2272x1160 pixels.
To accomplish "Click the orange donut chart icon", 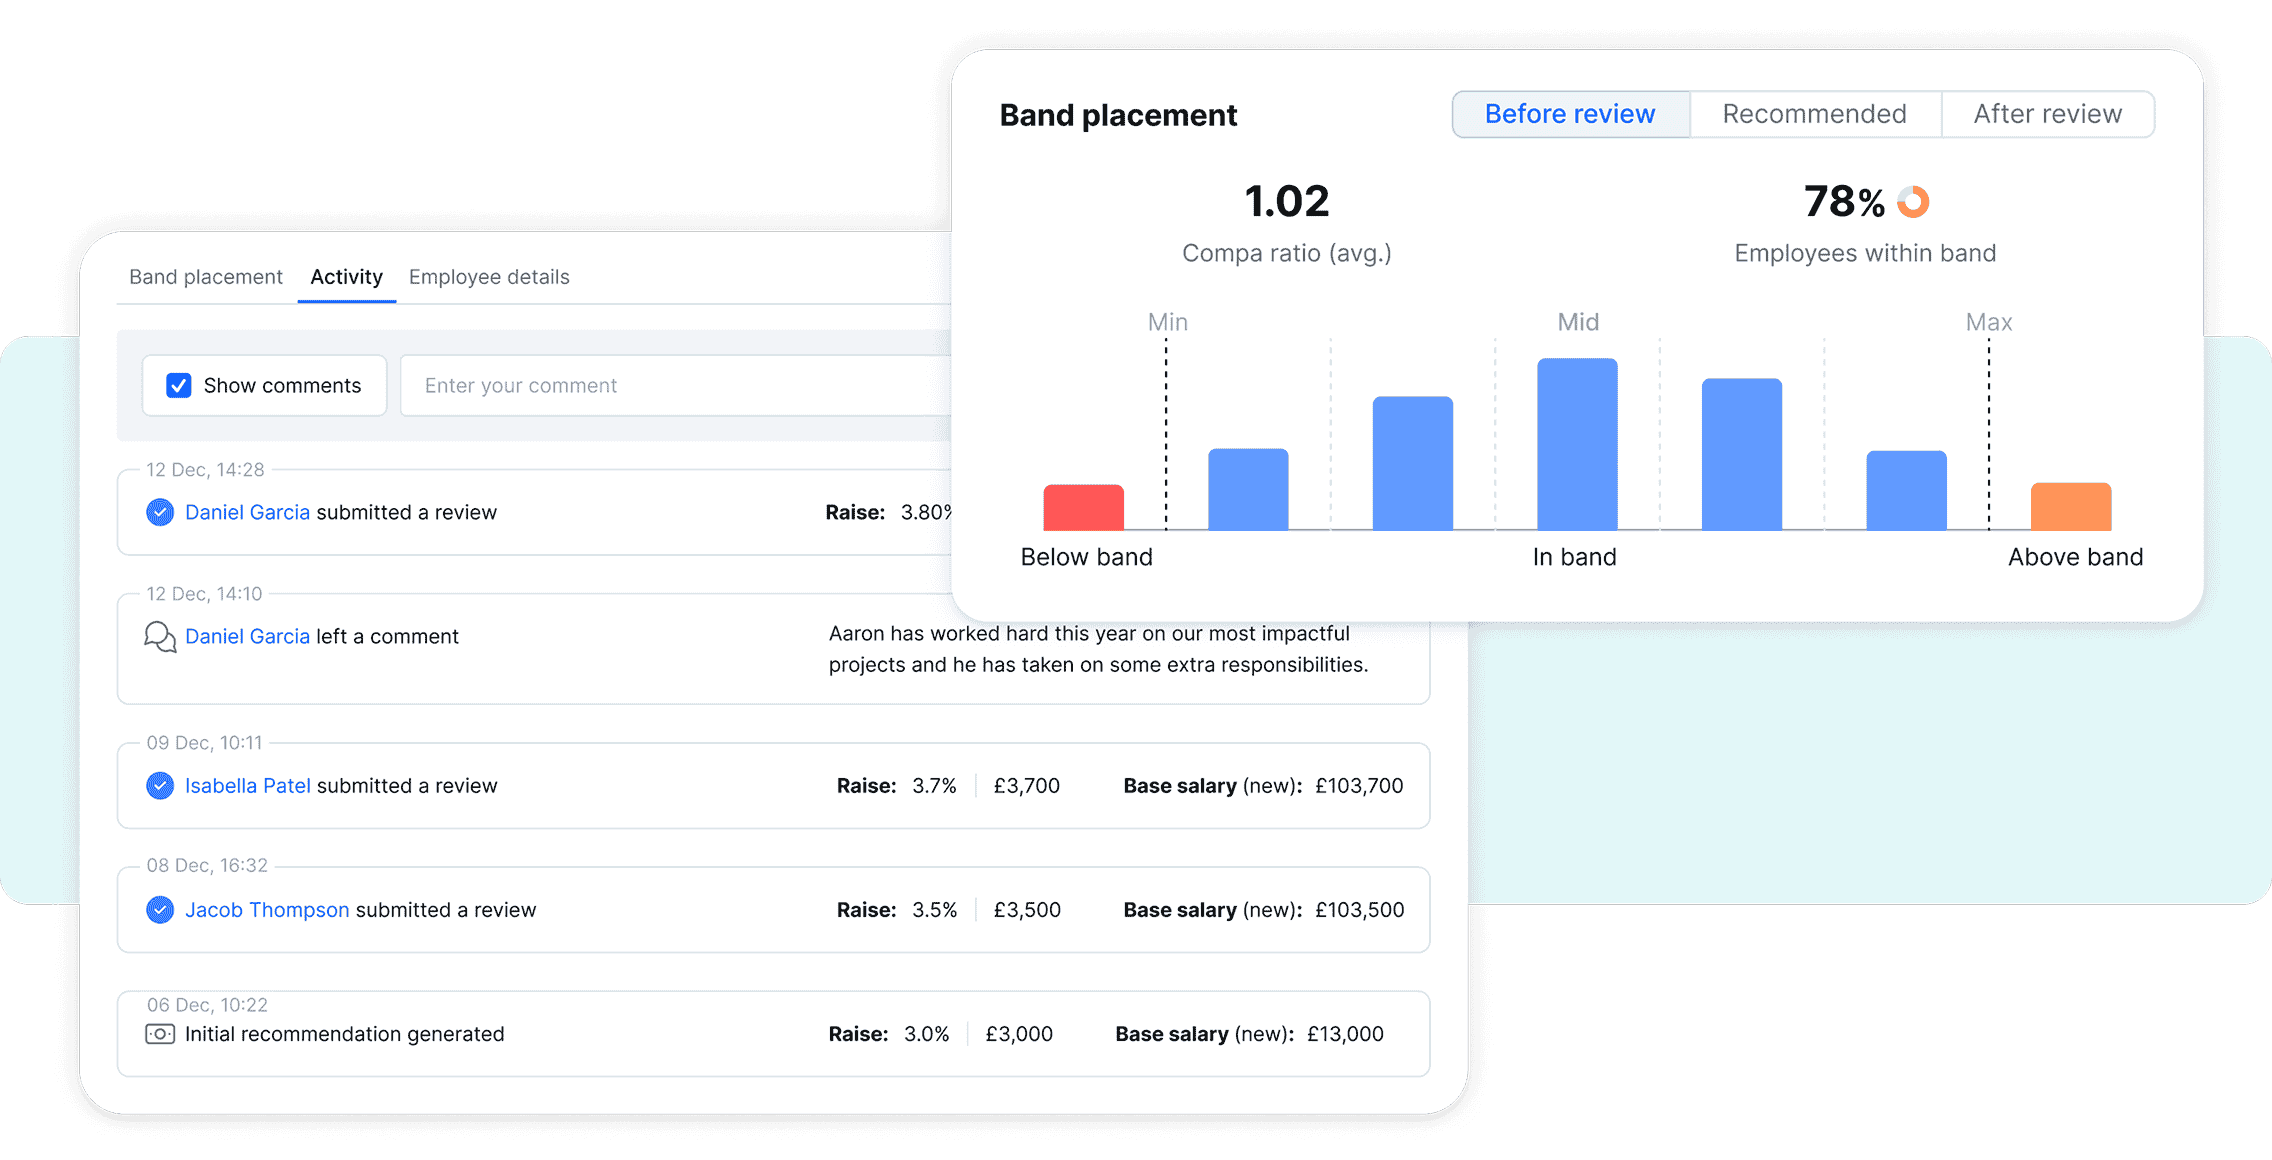I will coord(1913,201).
